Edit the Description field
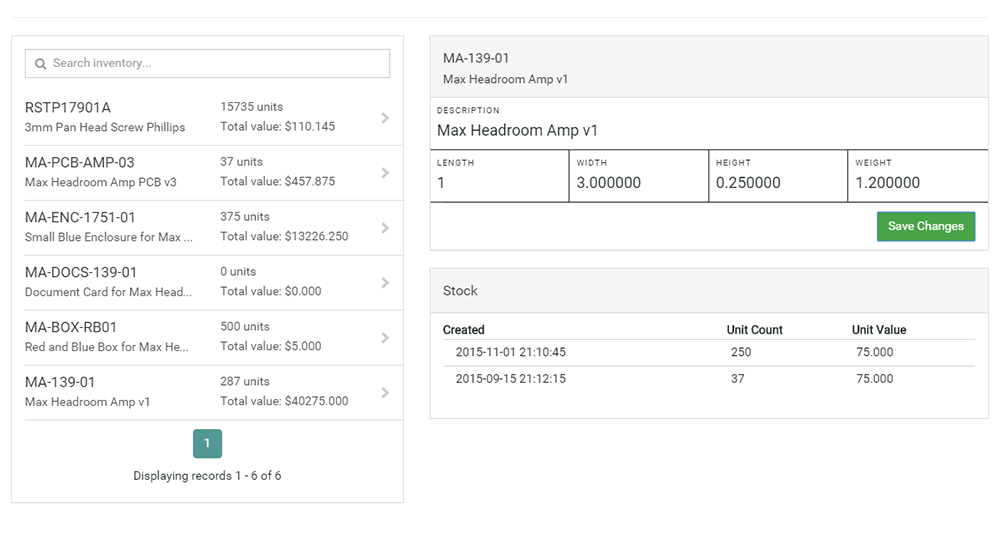The width and height of the screenshot is (1000, 551). (x=708, y=131)
